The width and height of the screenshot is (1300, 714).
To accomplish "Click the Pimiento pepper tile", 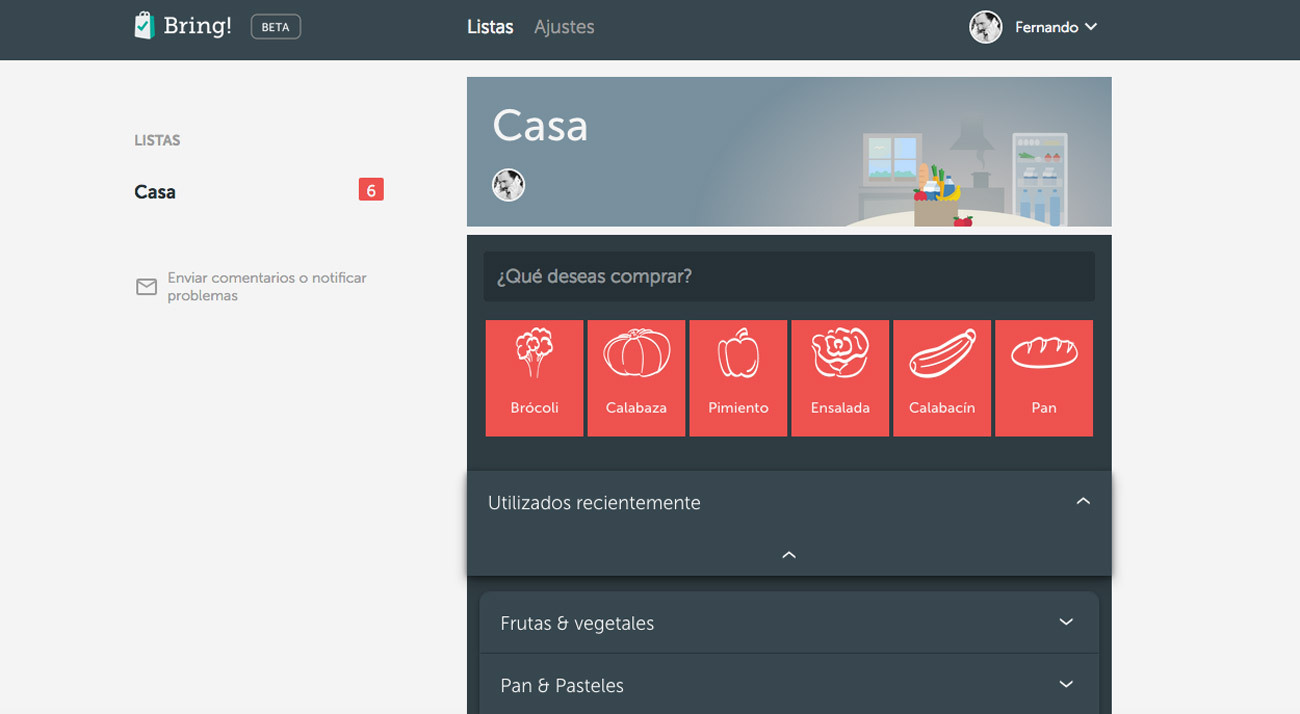I will [x=738, y=378].
